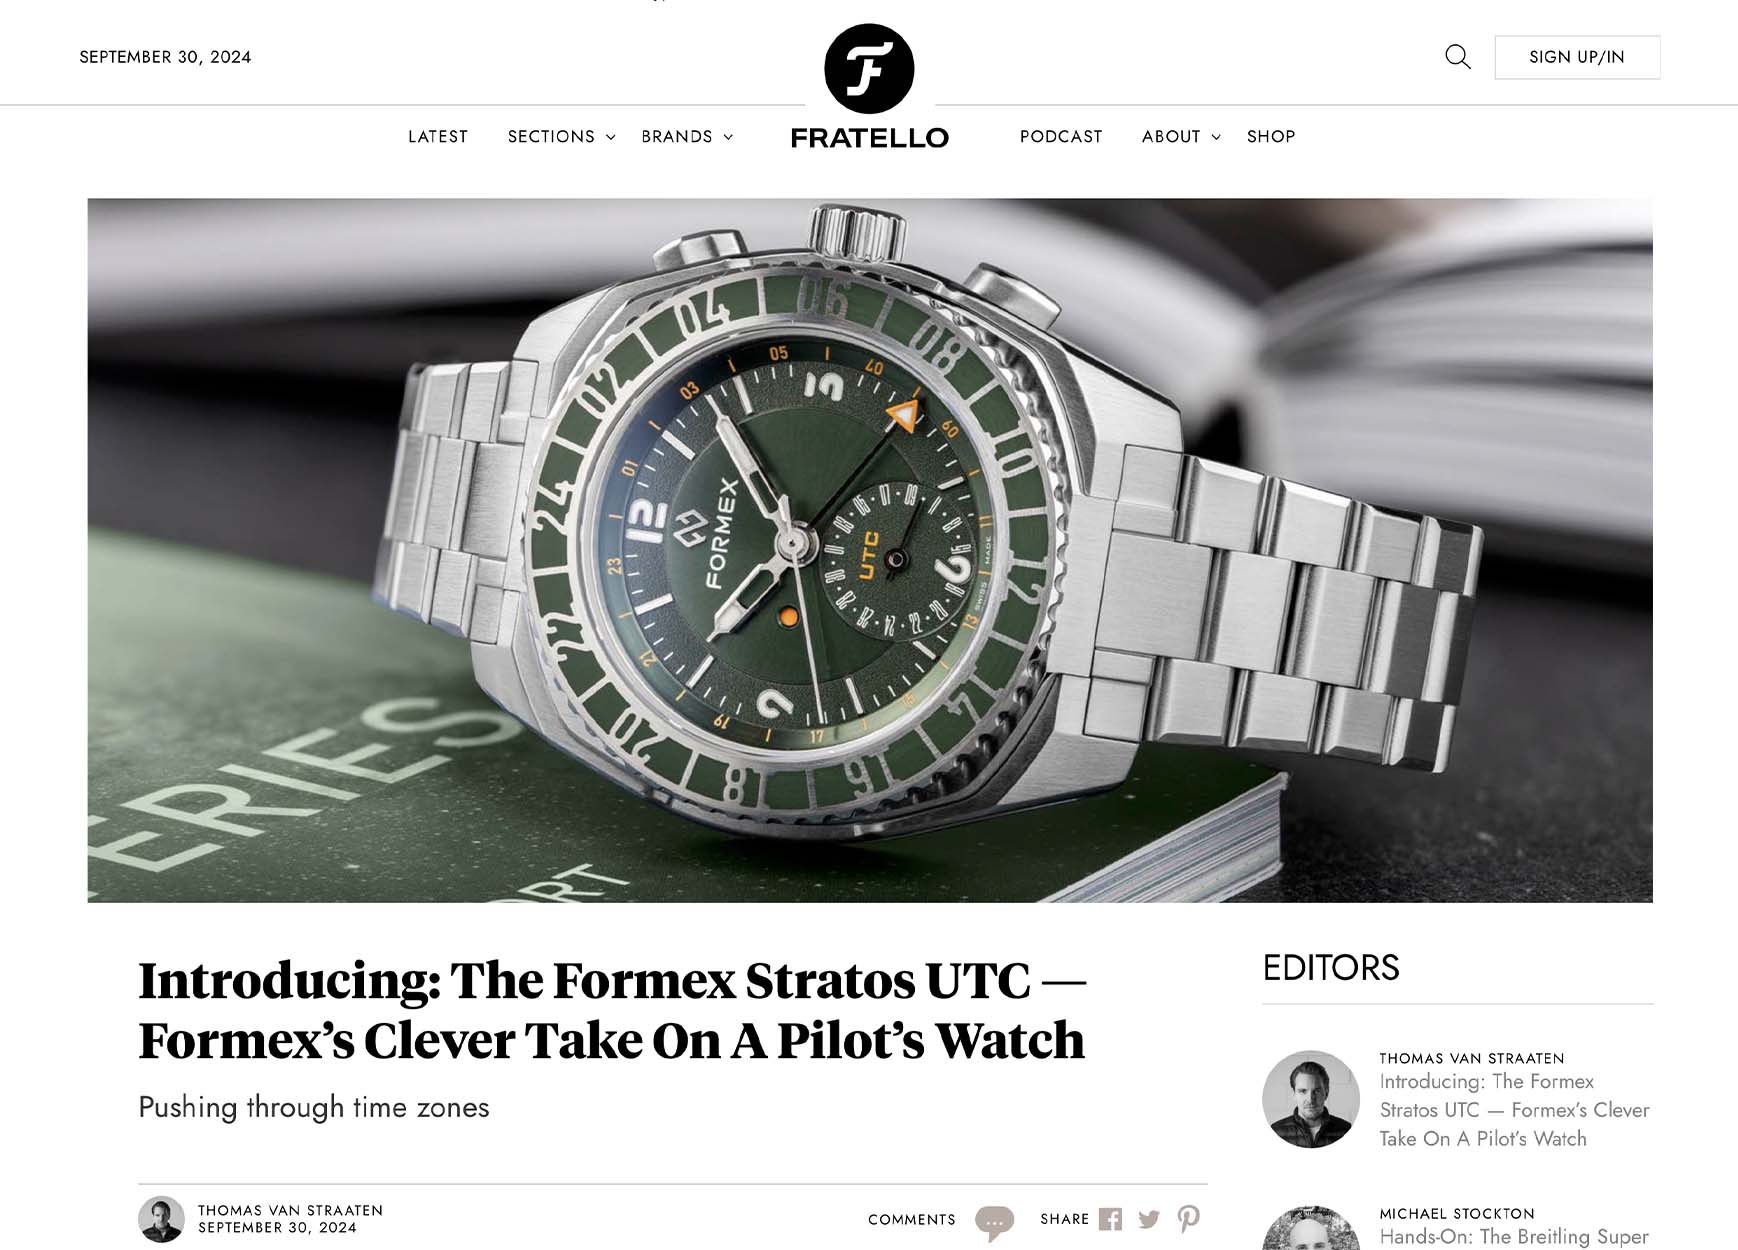This screenshot has height=1250, width=1738.
Task: Share article on Twitter
Action: (1149, 1219)
